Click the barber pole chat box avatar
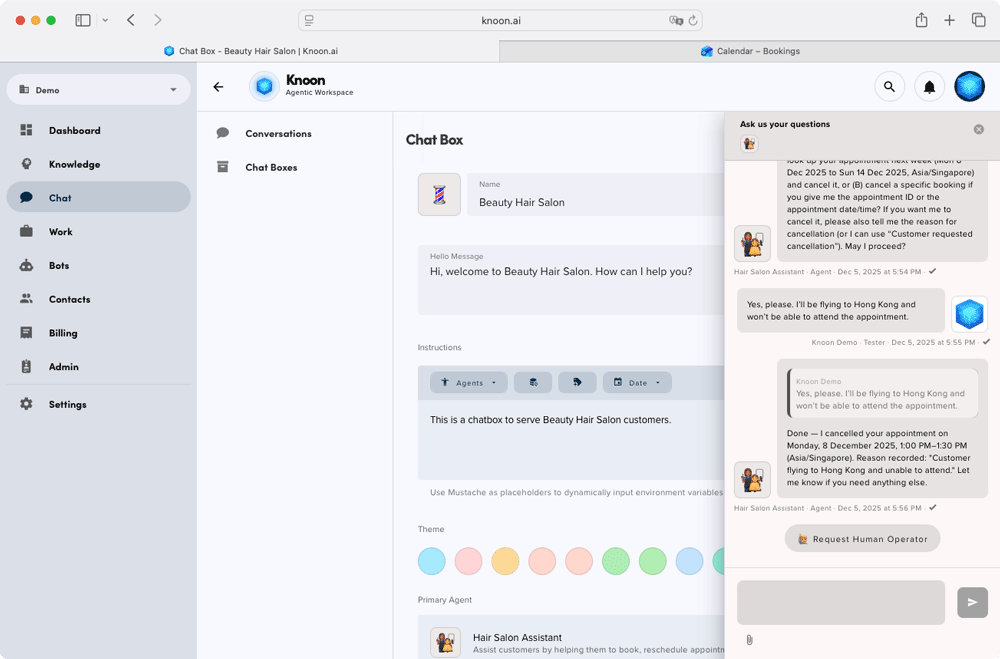 coord(439,195)
